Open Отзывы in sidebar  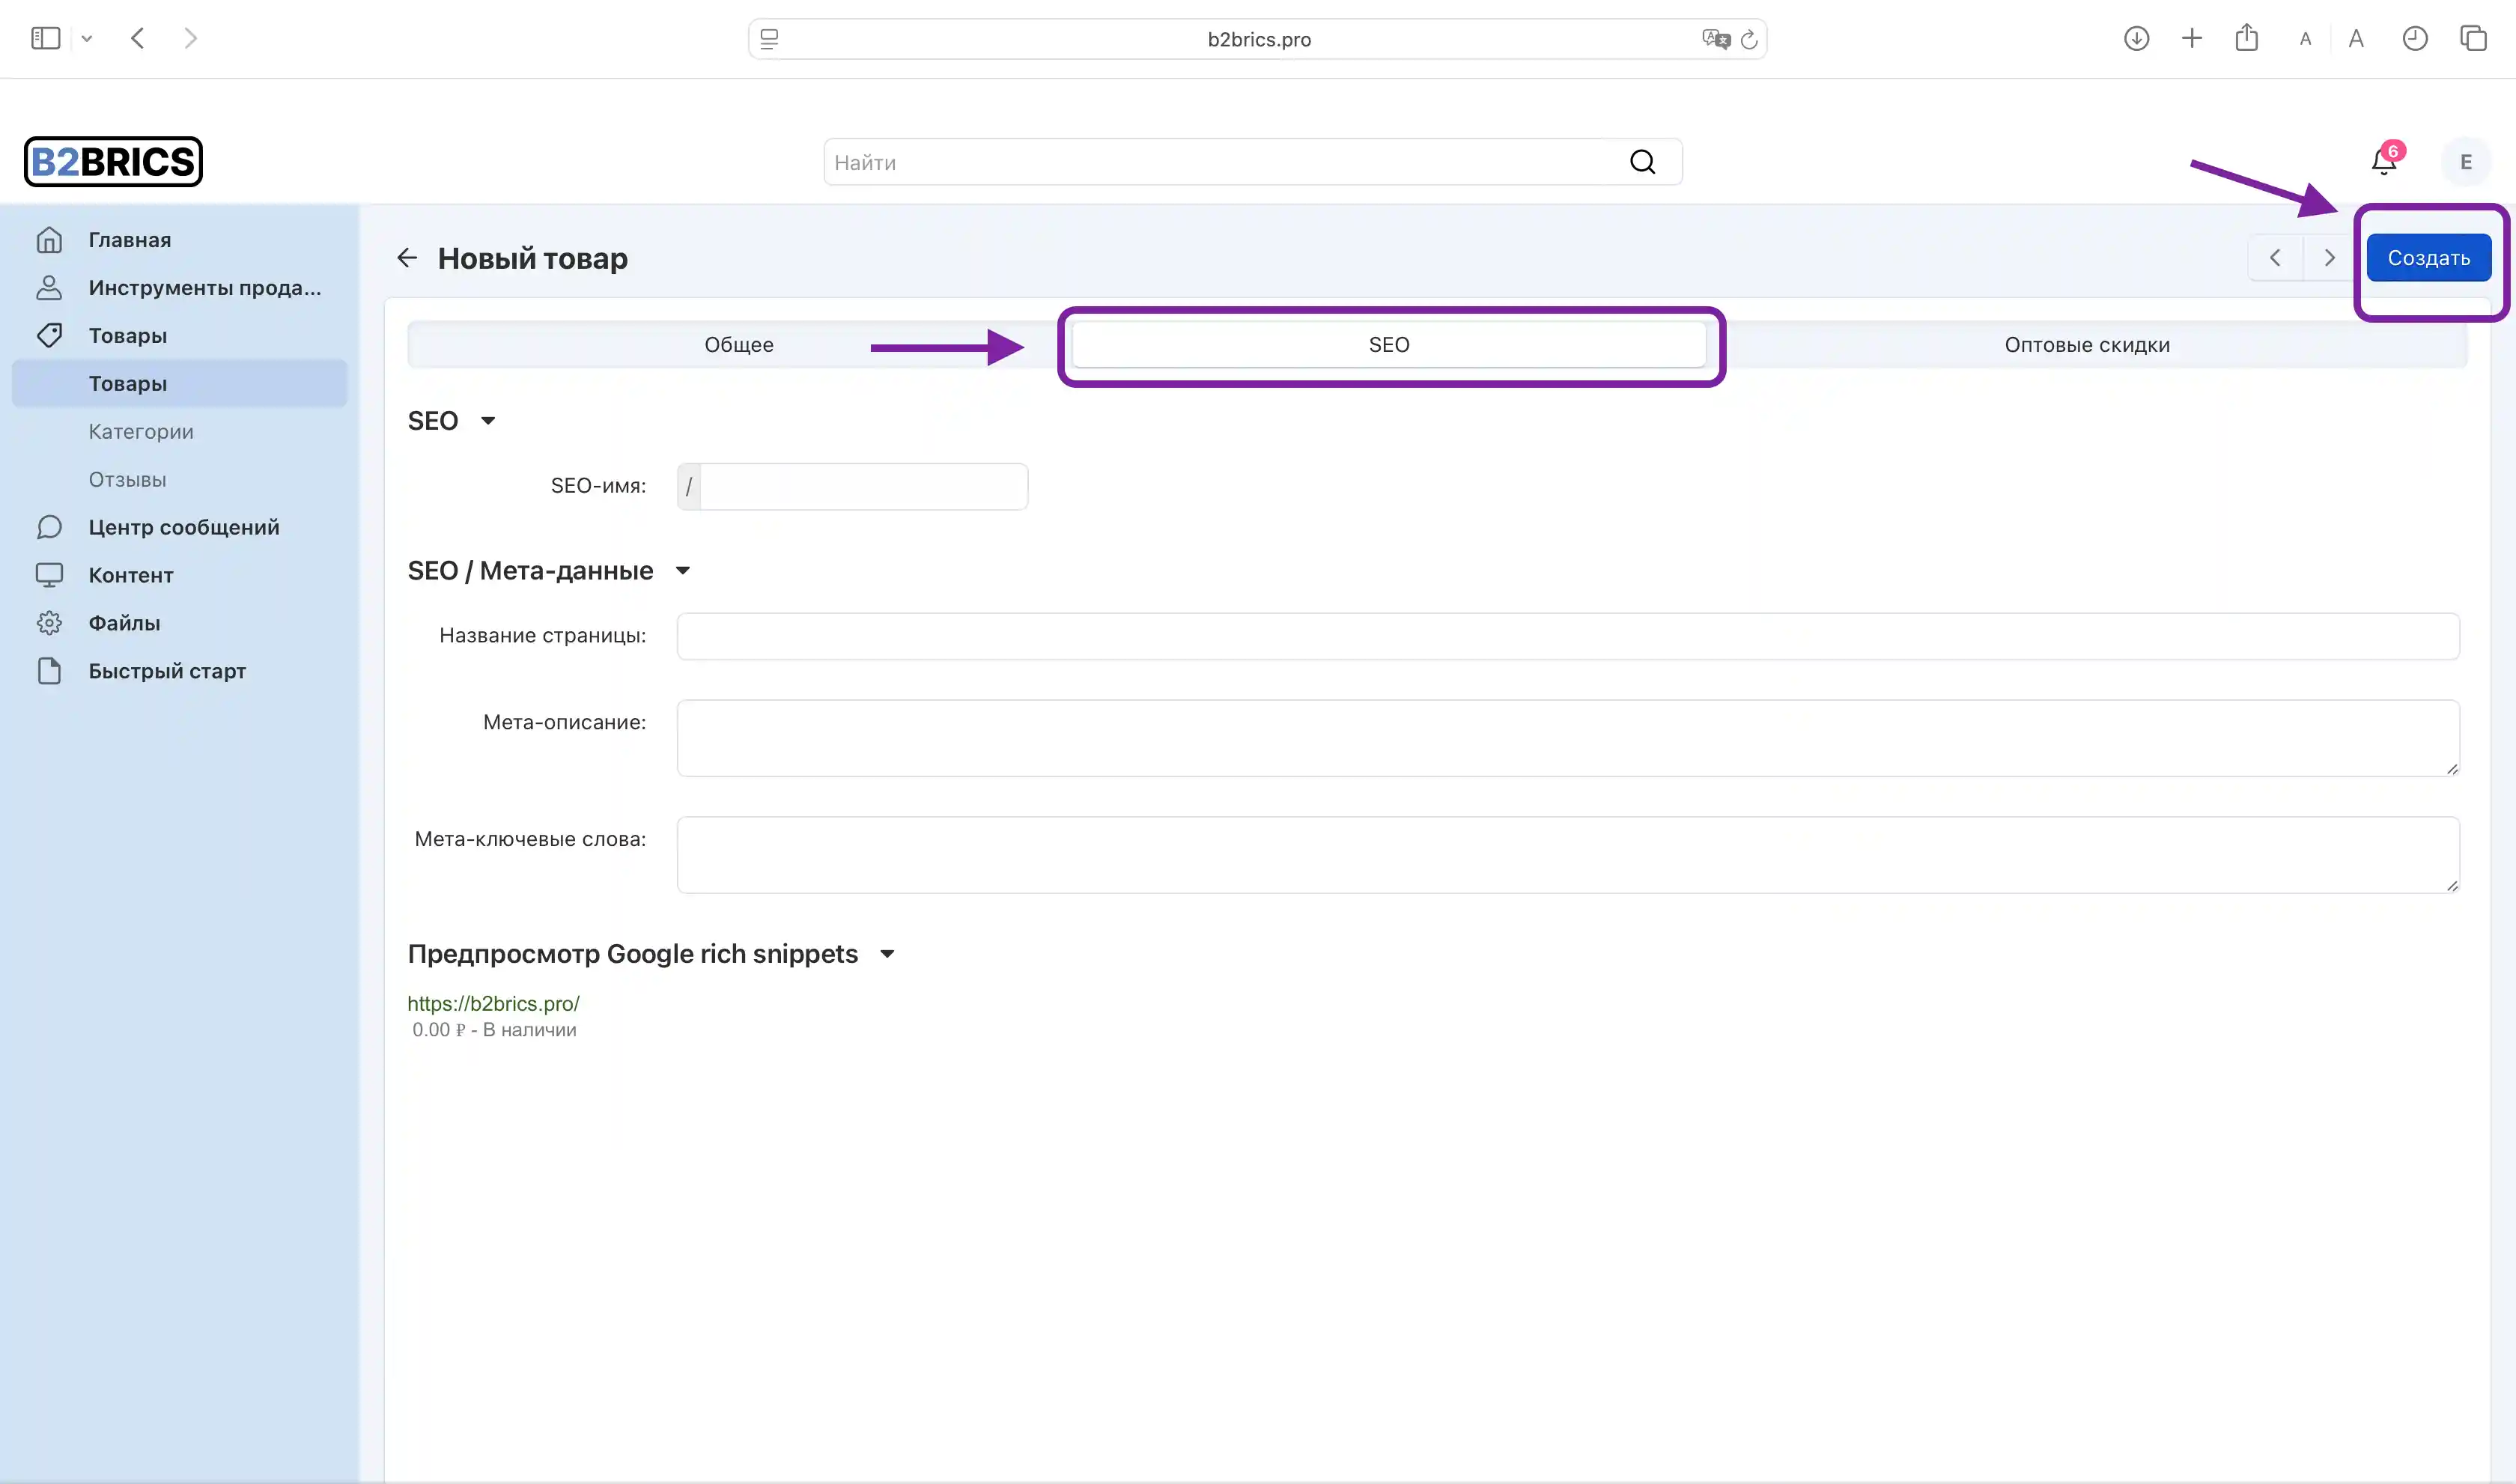pyautogui.click(x=127, y=480)
